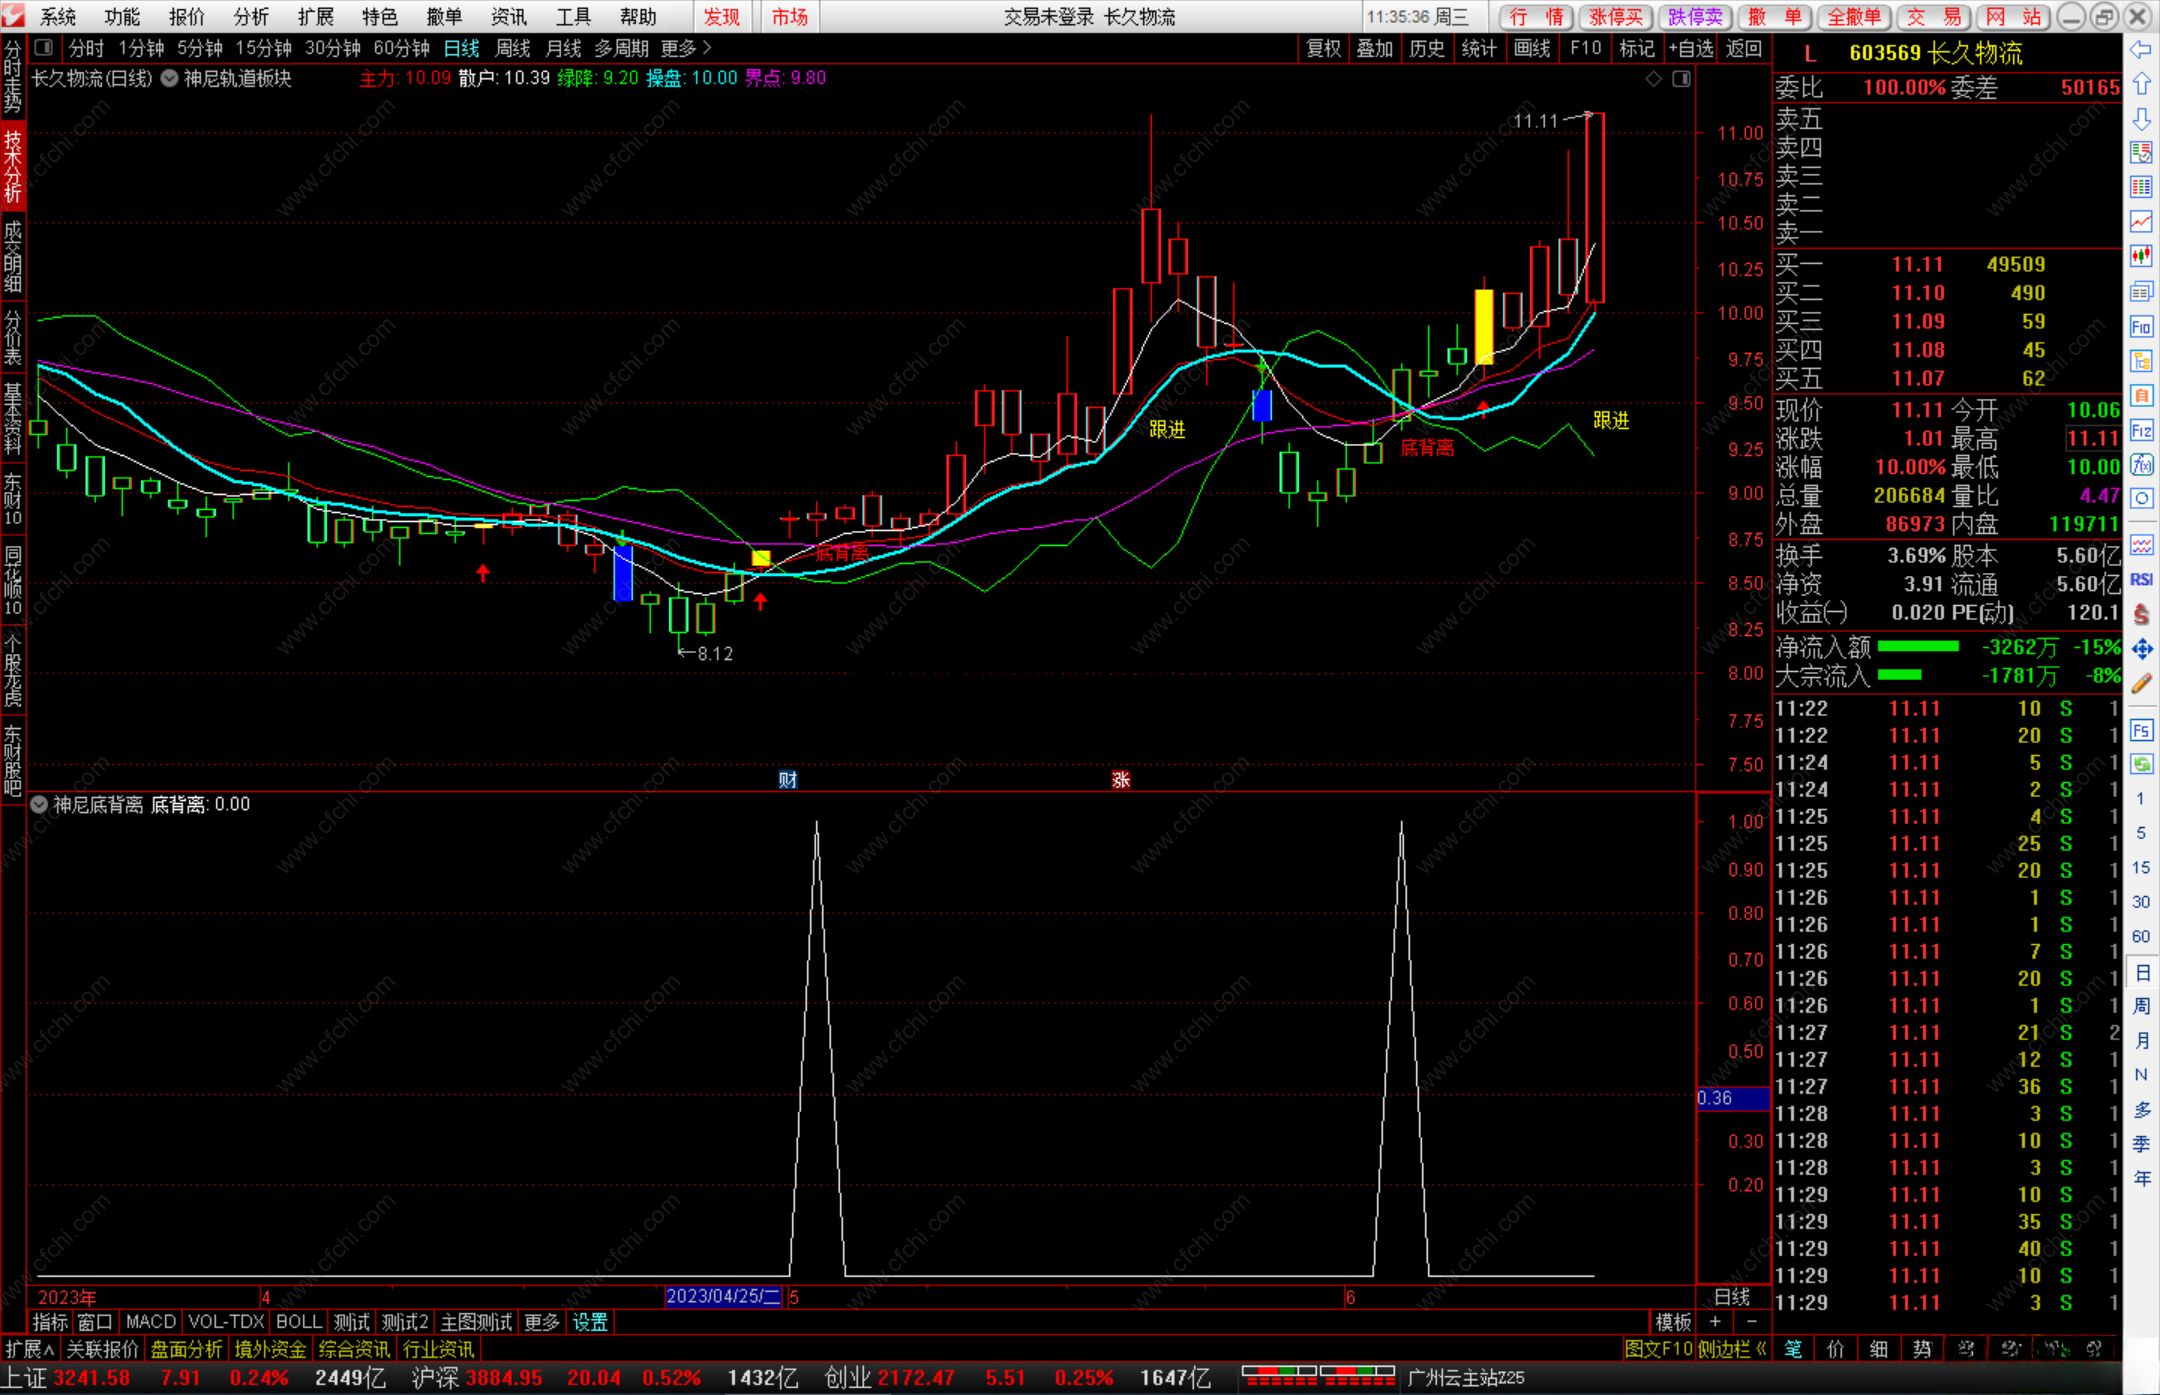Image resolution: width=2160 pixels, height=1395 pixels.
Task: Click the blue left arrow navigation icon
Action: (x=2141, y=50)
